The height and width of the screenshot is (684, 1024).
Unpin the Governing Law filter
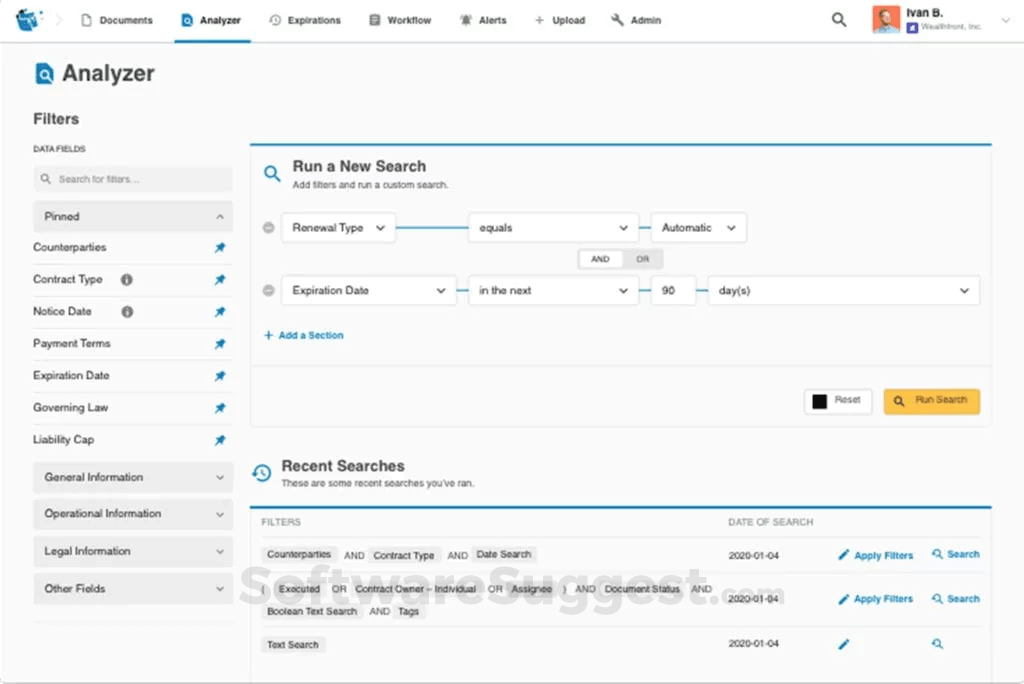[x=220, y=407]
